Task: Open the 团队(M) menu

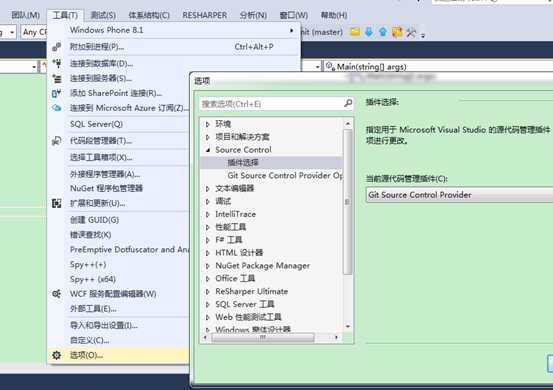Action: click(x=25, y=15)
